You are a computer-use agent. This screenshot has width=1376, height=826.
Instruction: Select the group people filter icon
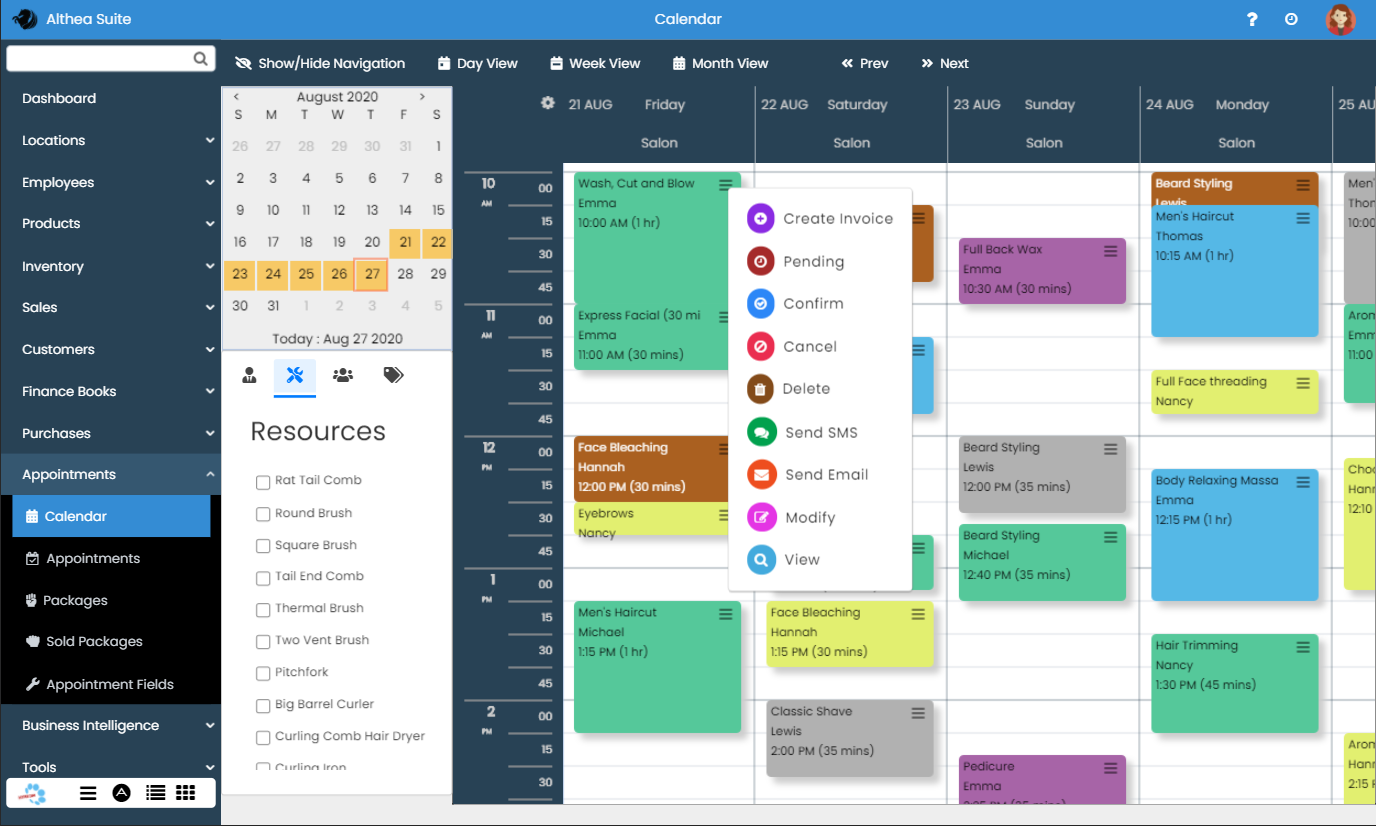coord(343,375)
